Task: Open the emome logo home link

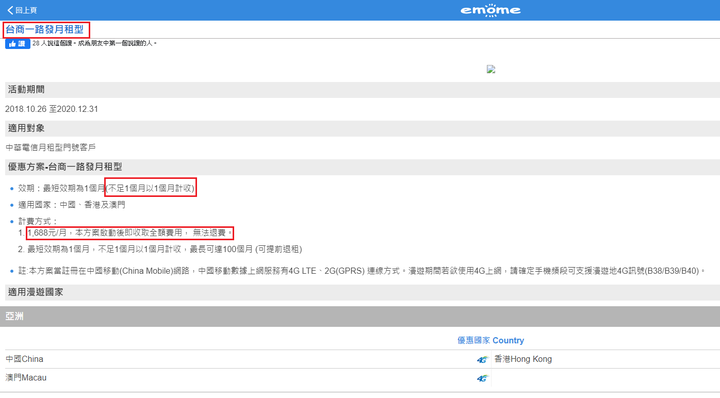Action: [x=490, y=10]
